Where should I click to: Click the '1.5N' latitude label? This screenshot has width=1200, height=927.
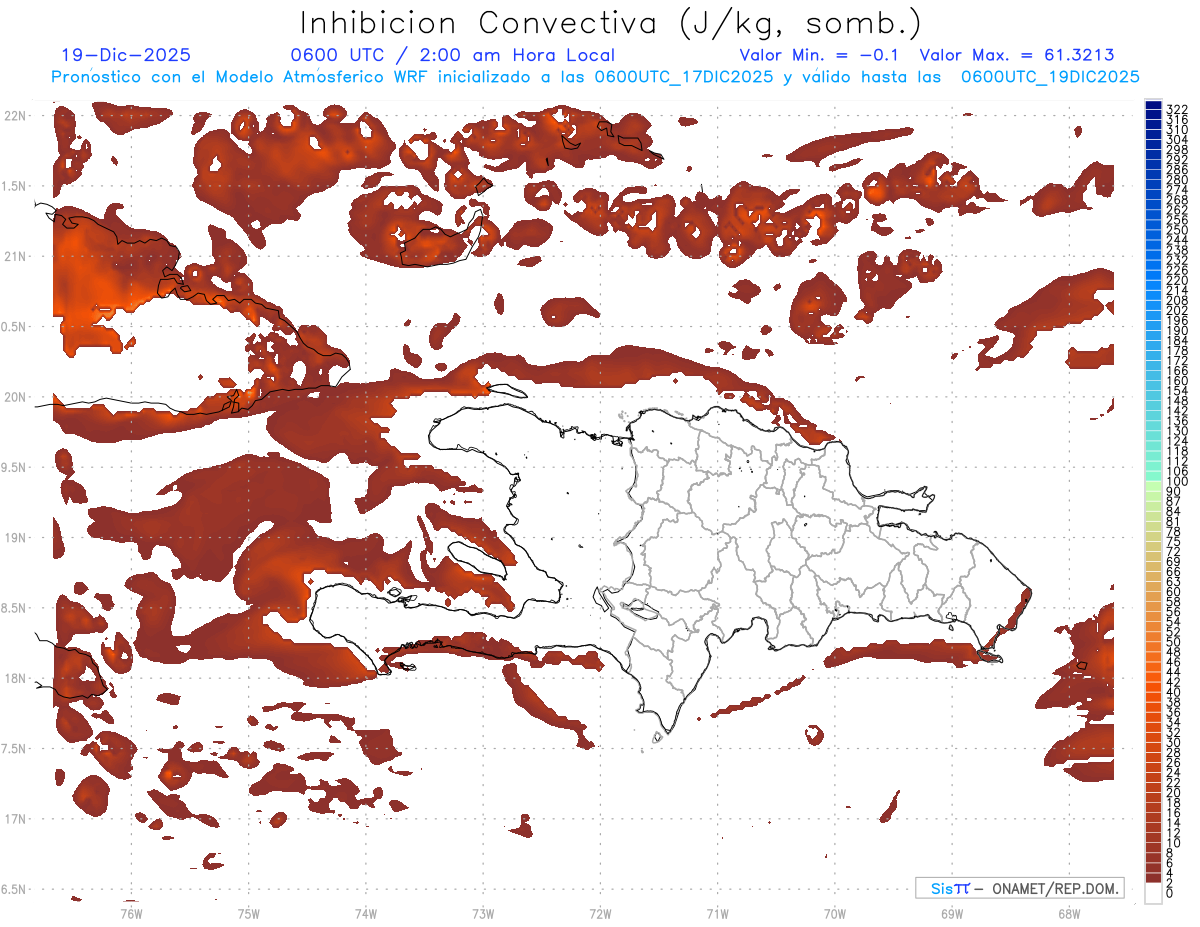(x=14, y=186)
